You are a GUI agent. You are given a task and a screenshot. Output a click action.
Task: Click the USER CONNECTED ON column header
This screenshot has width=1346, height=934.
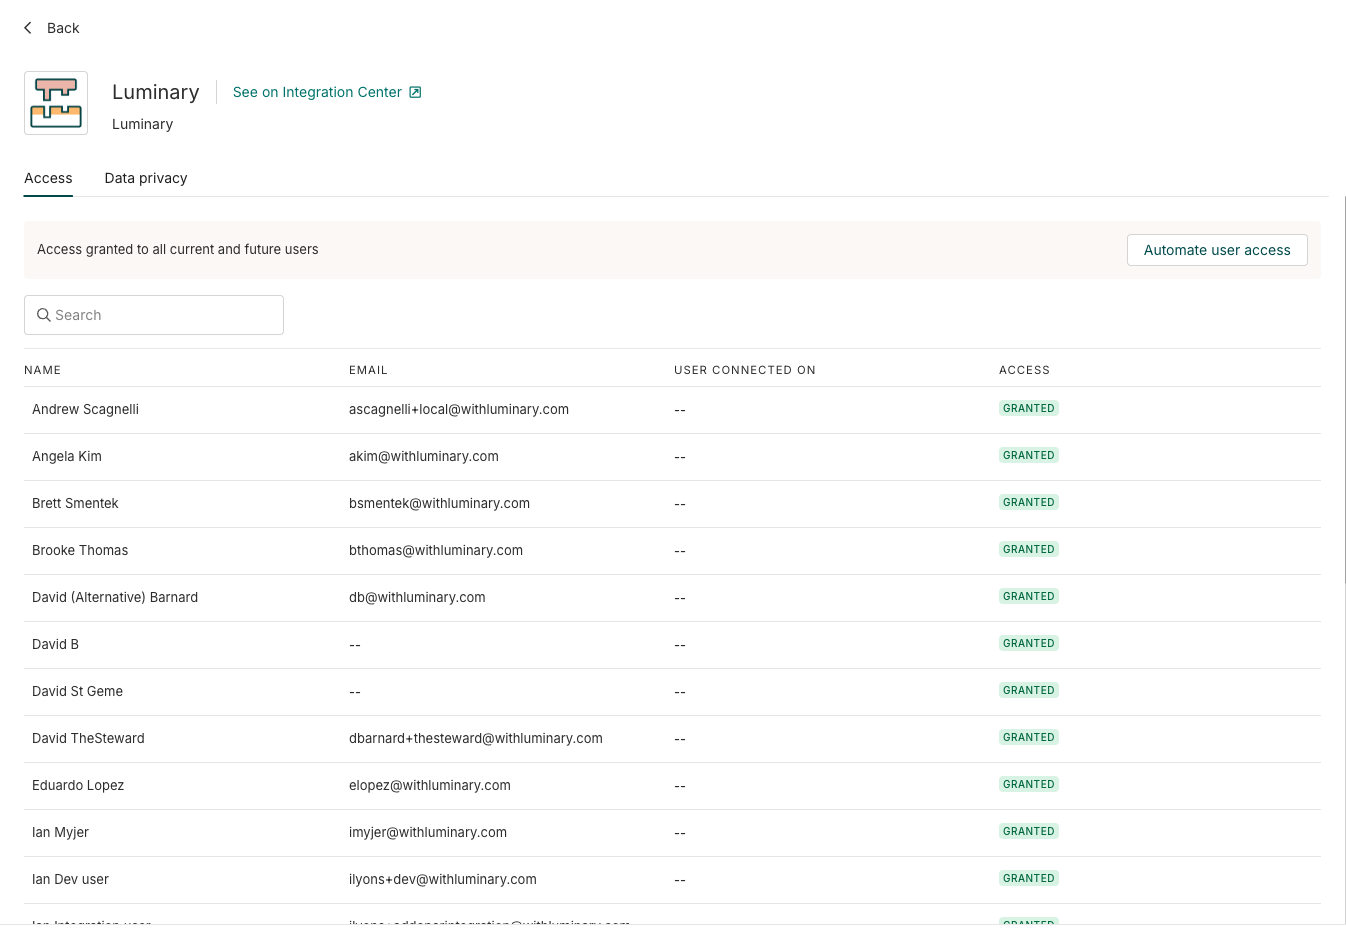745,370
